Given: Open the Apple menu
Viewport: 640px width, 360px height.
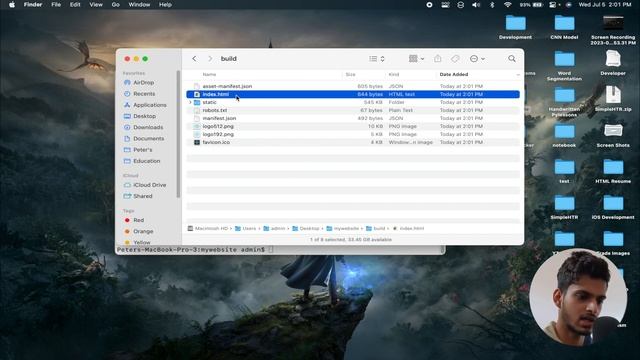Looking at the screenshot, I should click(x=12, y=5).
